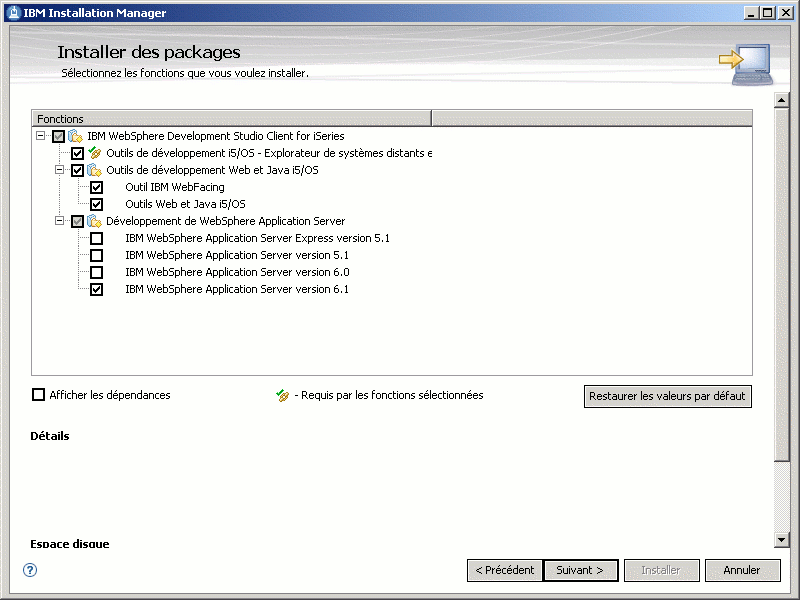Click the Détails section heading
800x600 pixels.
(x=50, y=436)
